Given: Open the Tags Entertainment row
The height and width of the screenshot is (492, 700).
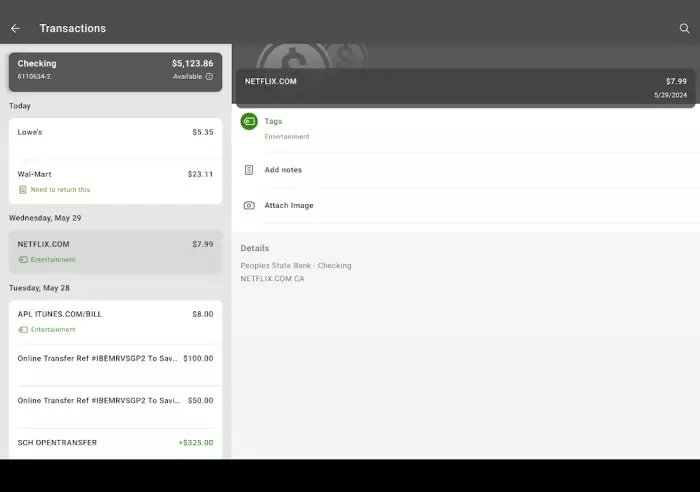Looking at the screenshot, I should click(x=466, y=129).
